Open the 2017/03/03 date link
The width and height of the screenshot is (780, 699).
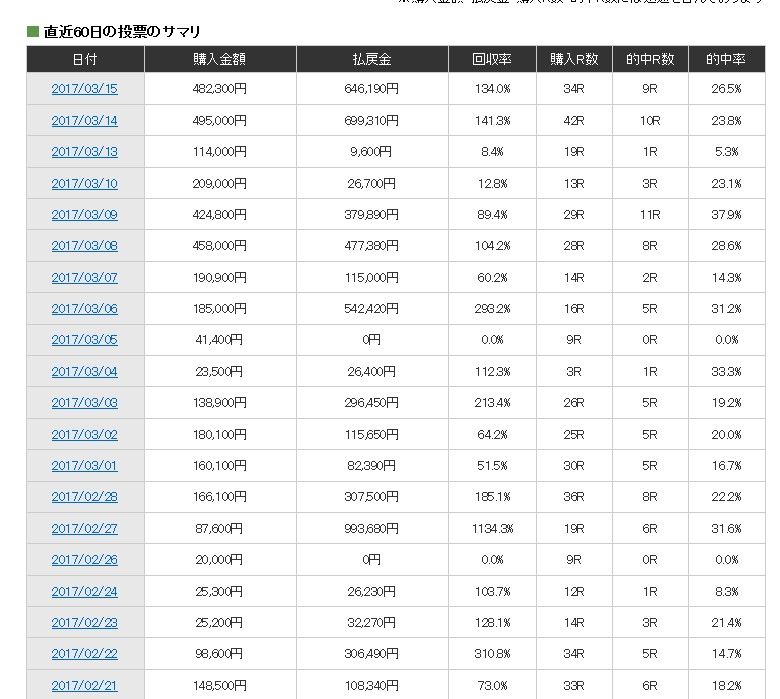85,402
